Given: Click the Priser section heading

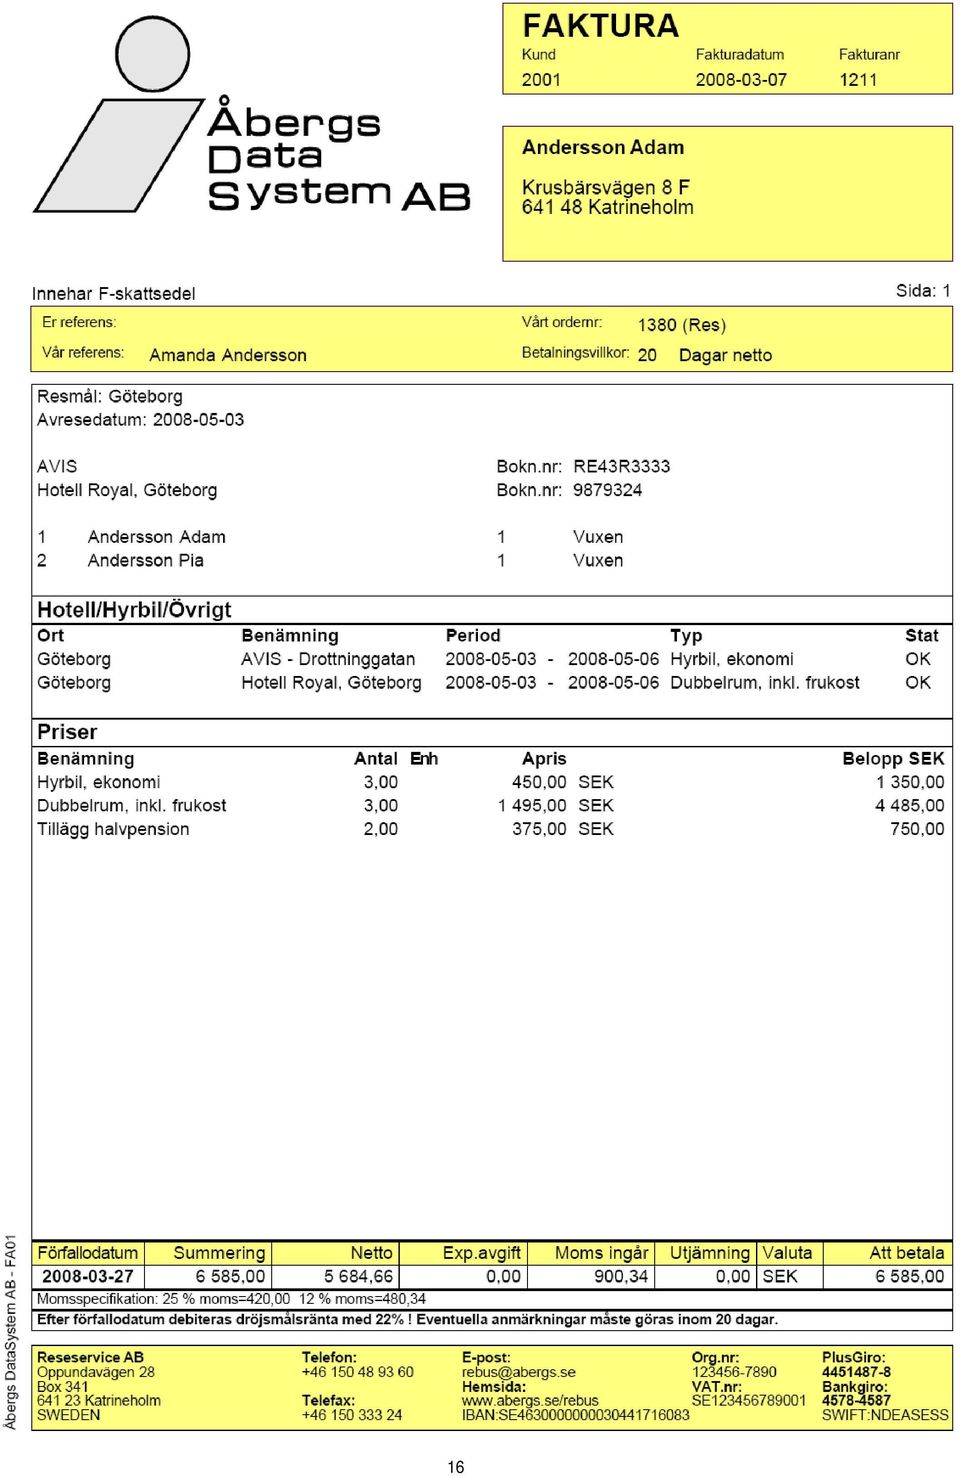Looking at the screenshot, I should coord(67,732).
